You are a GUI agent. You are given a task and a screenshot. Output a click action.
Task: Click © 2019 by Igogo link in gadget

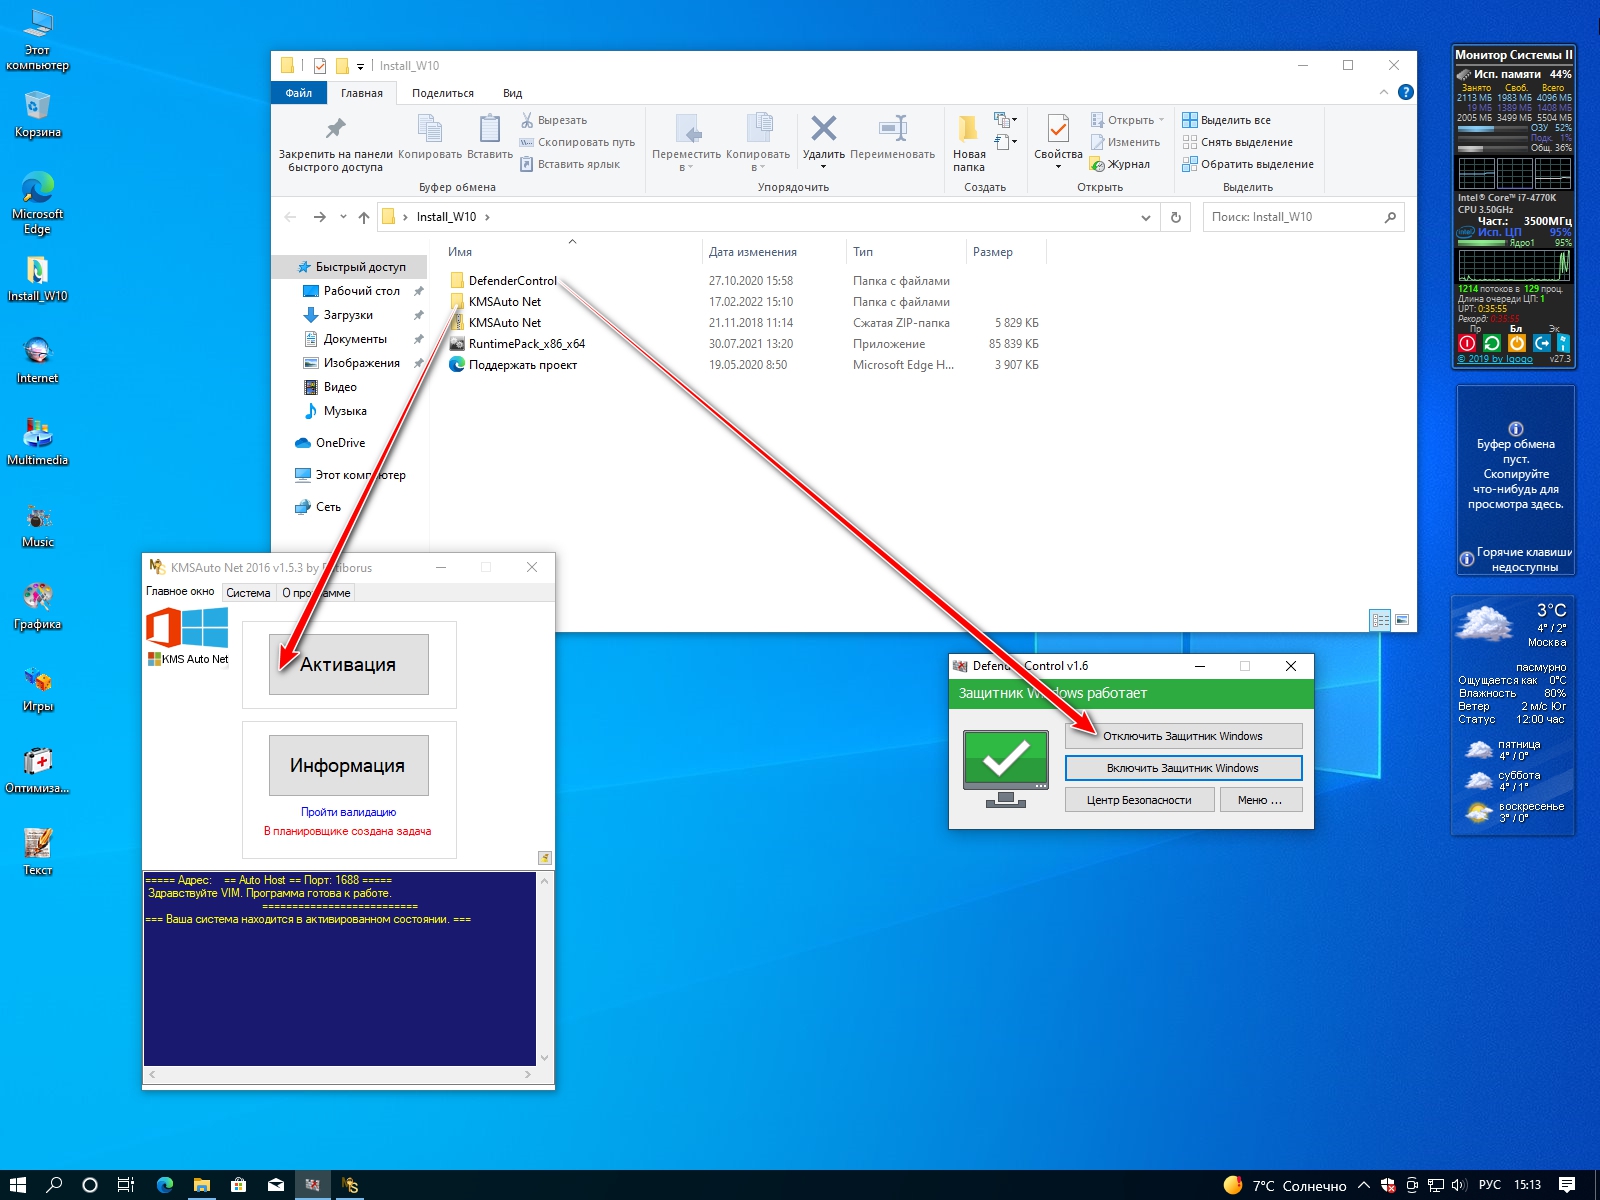pos(1494,359)
